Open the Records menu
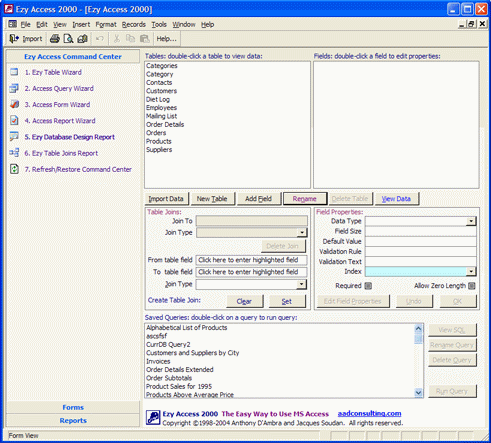491x443 pixels. (x=134, y=25)
